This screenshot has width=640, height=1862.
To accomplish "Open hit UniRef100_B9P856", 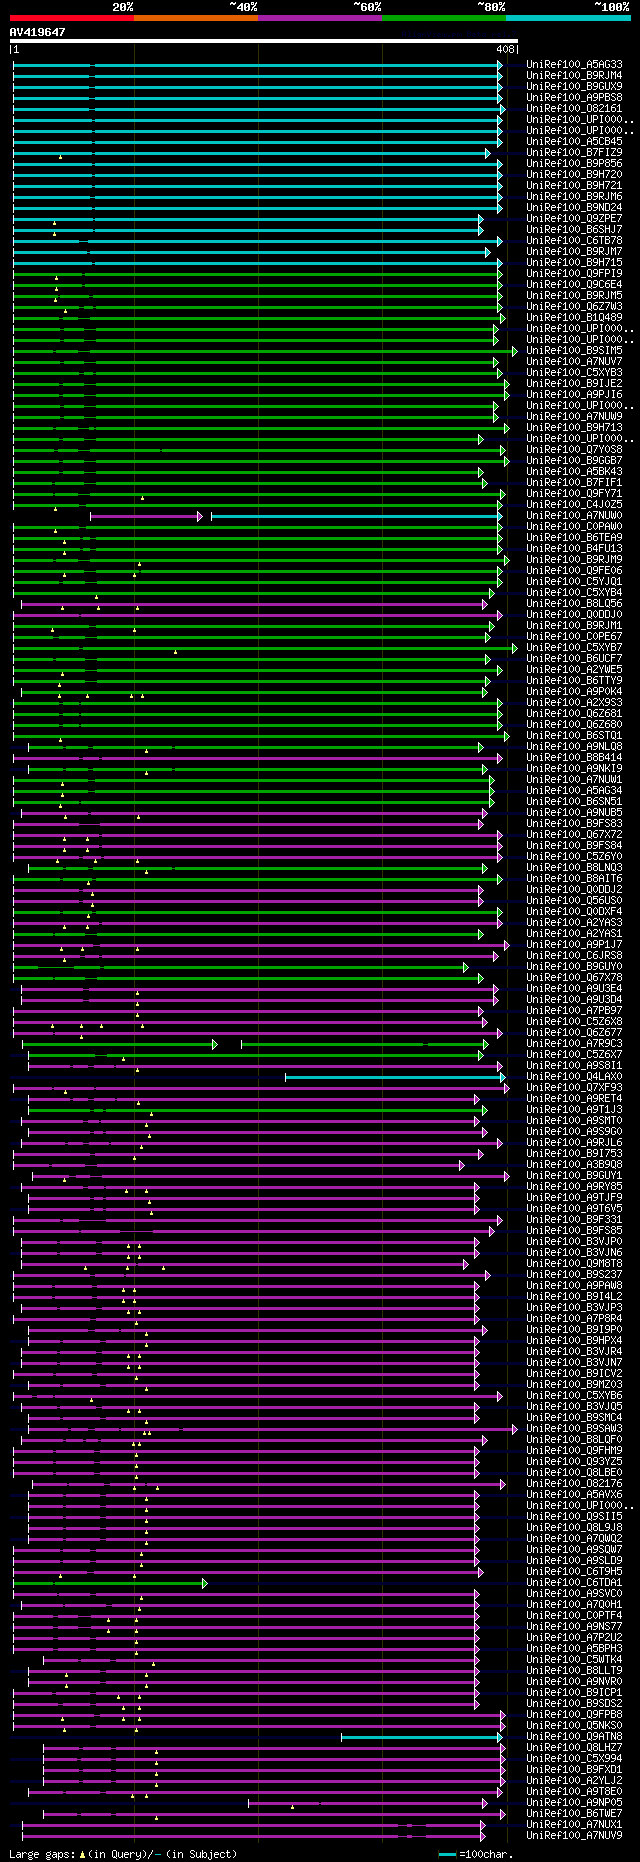I will click(574, 164).
